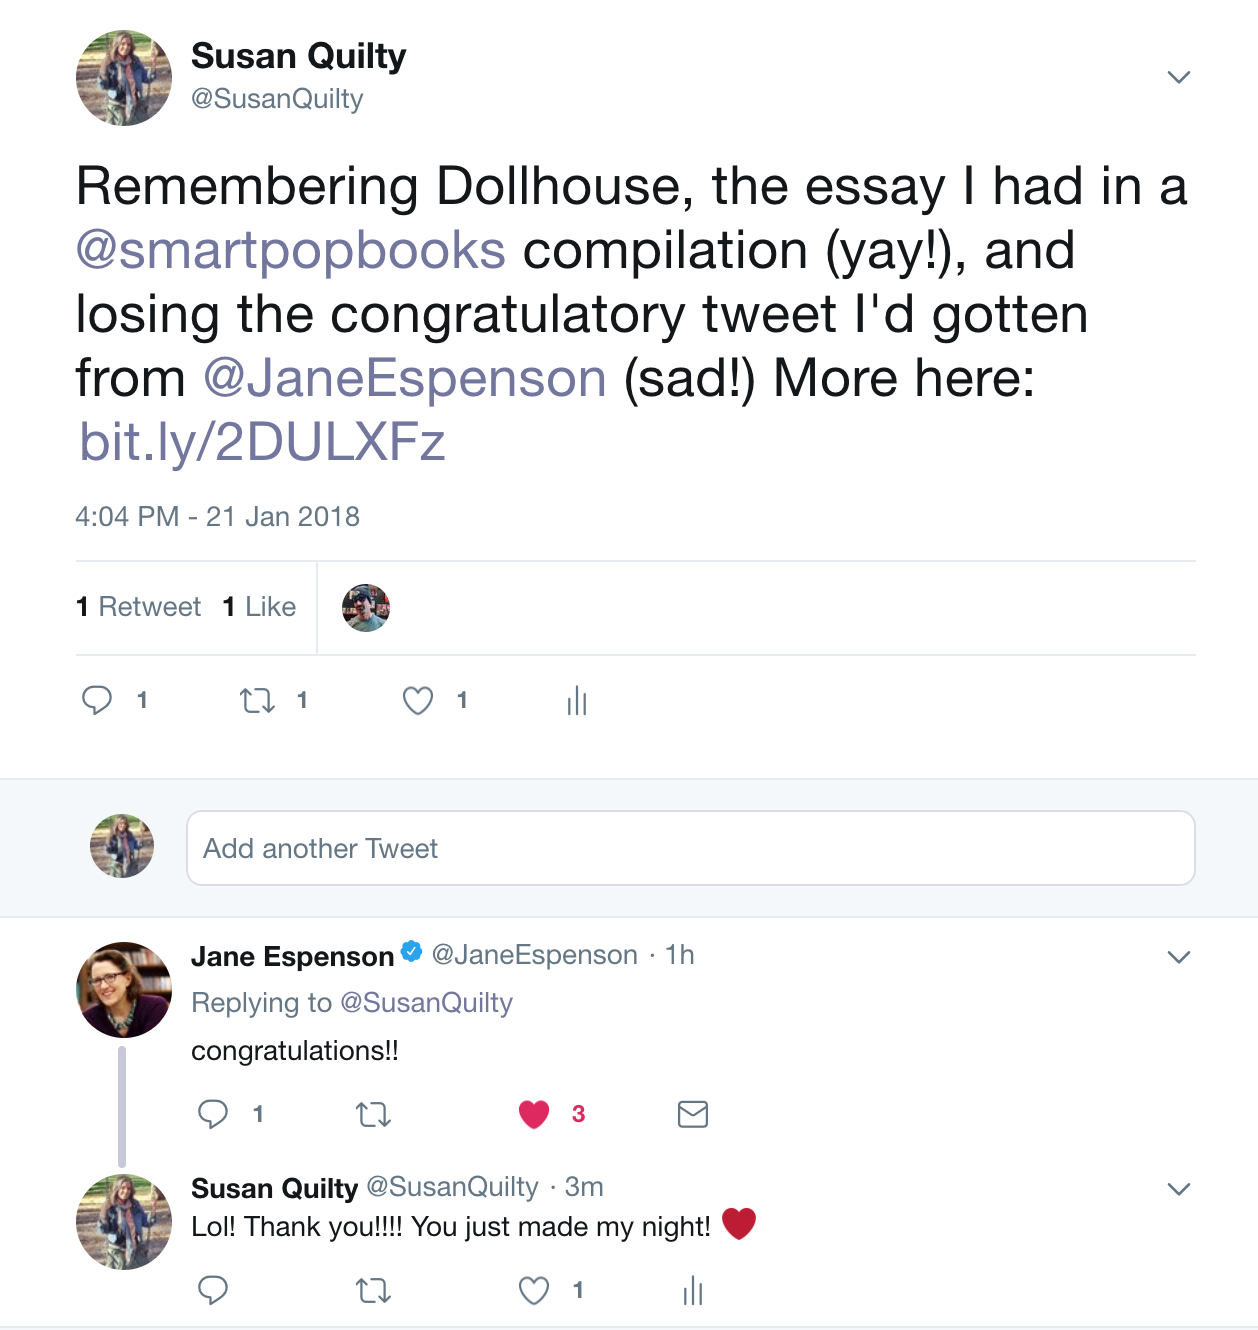Open the liker's avatar thumbnail

click(x=366, y=608)
